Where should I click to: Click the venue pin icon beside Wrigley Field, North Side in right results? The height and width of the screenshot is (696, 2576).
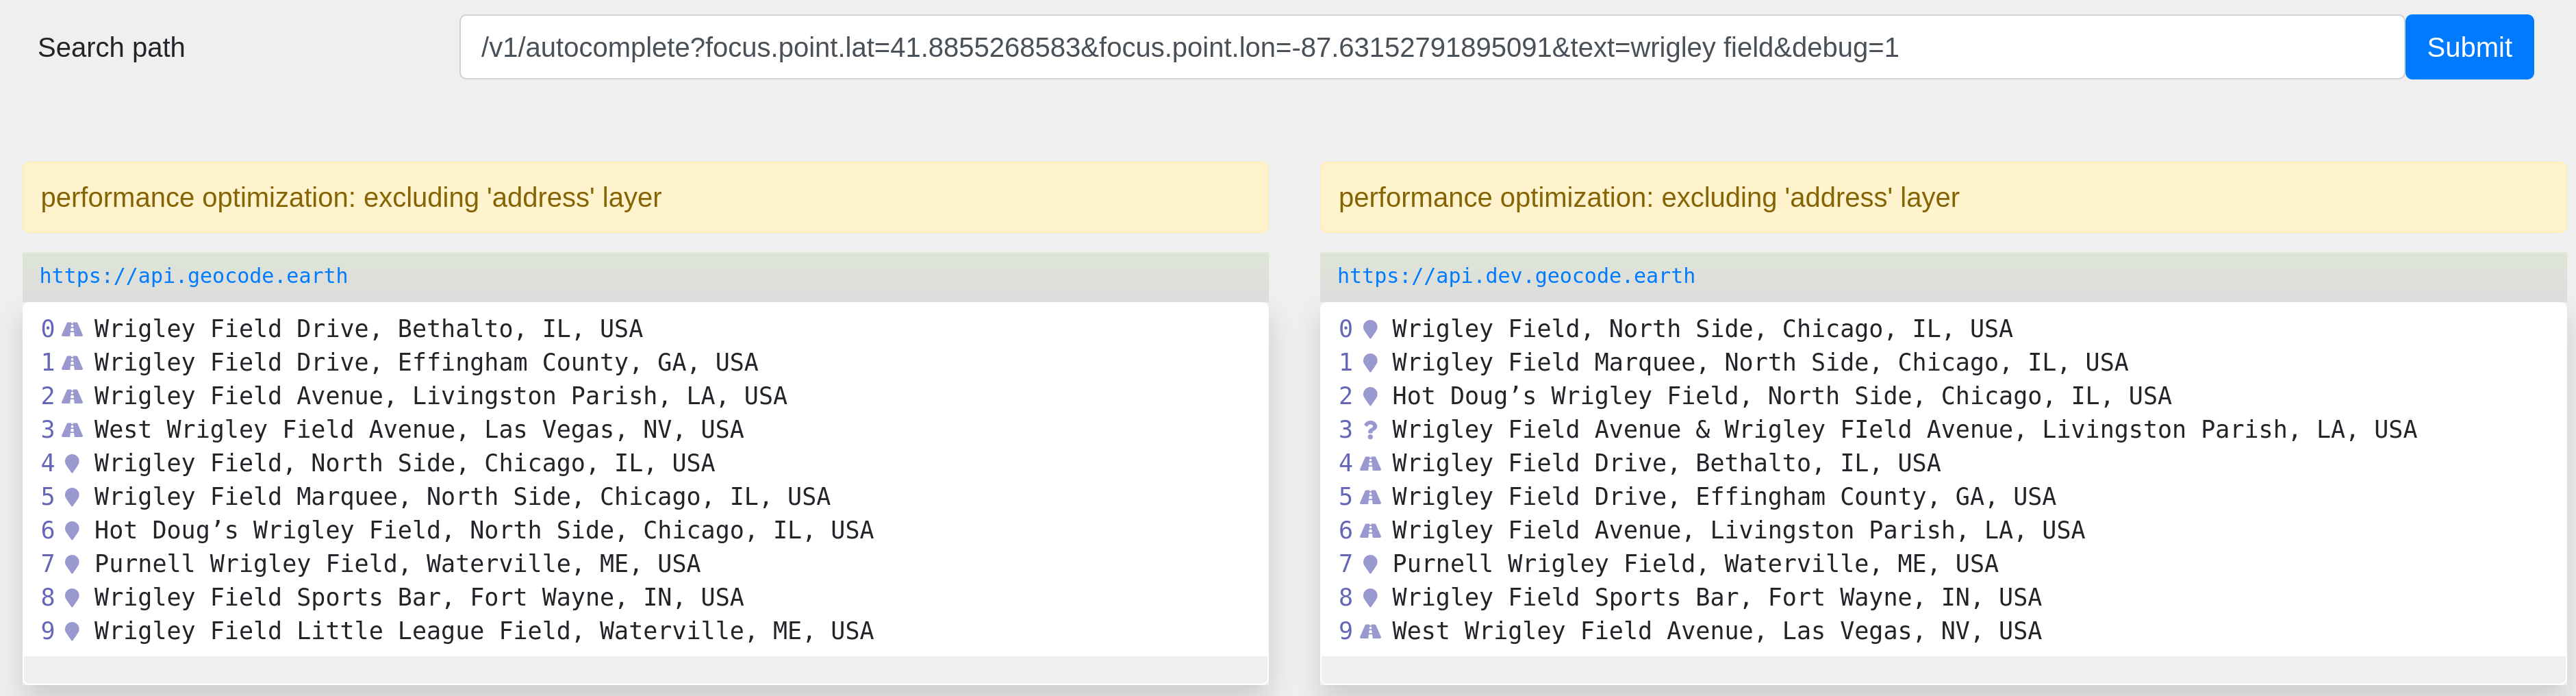point(1370,329)
